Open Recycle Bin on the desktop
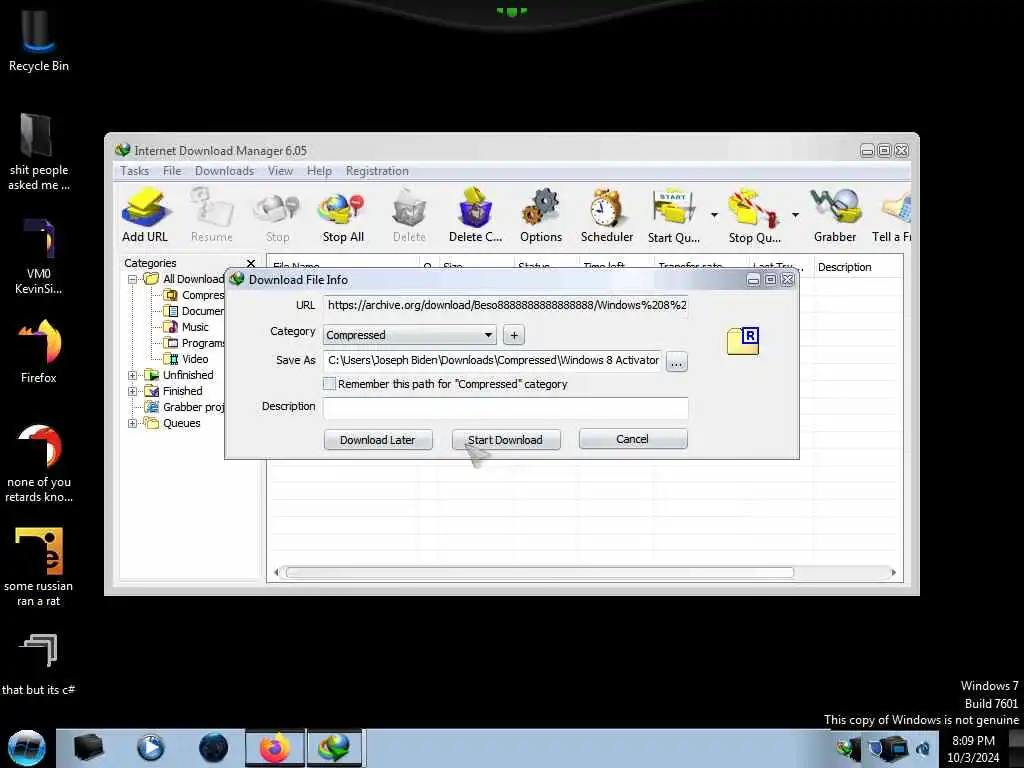 tap(39, 39)
